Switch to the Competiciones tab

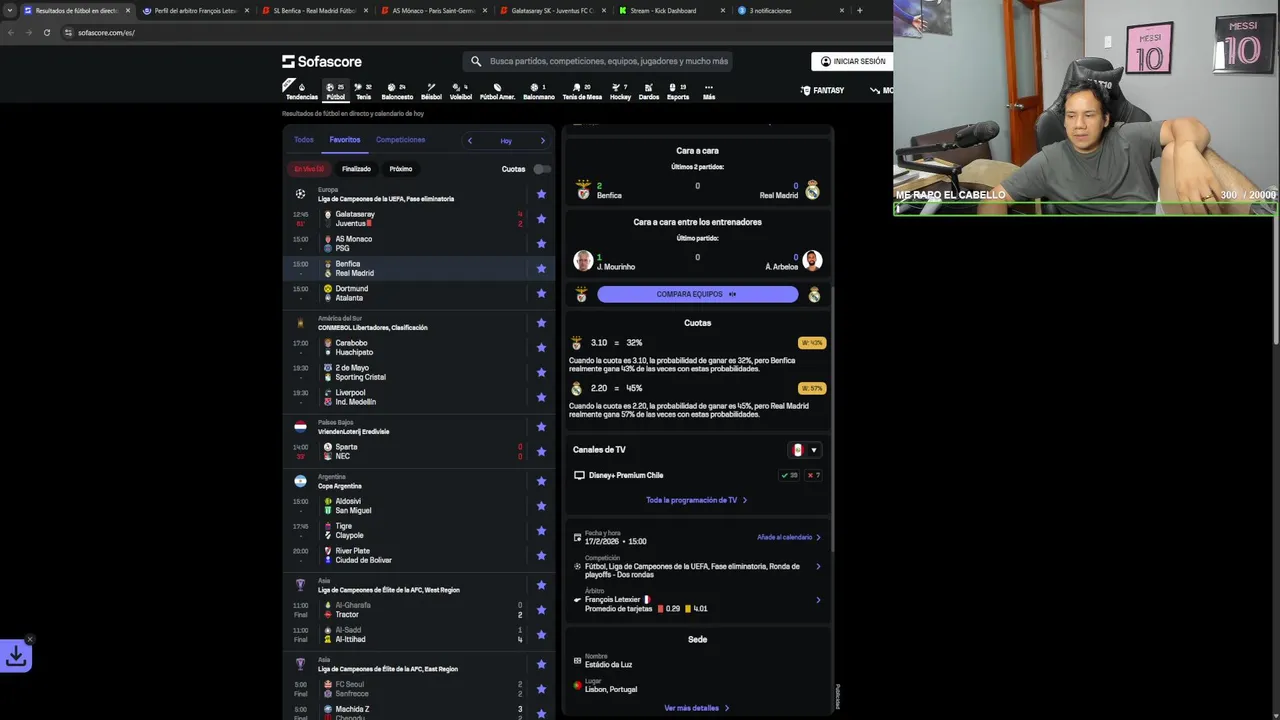pyautogui.click(x=400, y=140)
